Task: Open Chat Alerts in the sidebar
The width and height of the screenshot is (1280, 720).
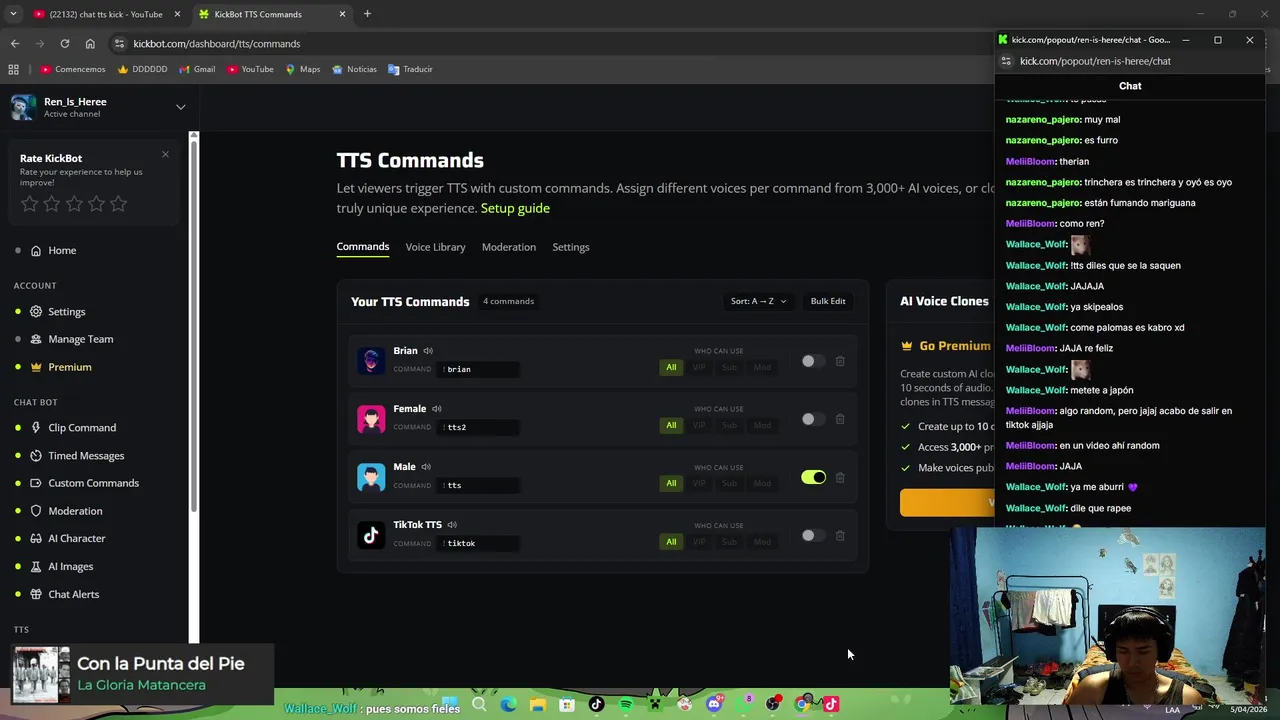Action: coord(74,594)
